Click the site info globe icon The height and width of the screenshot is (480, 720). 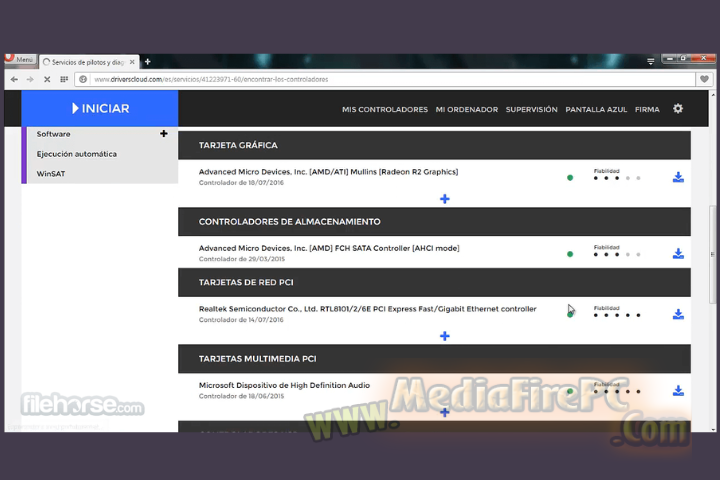click(x=83, y=79)
